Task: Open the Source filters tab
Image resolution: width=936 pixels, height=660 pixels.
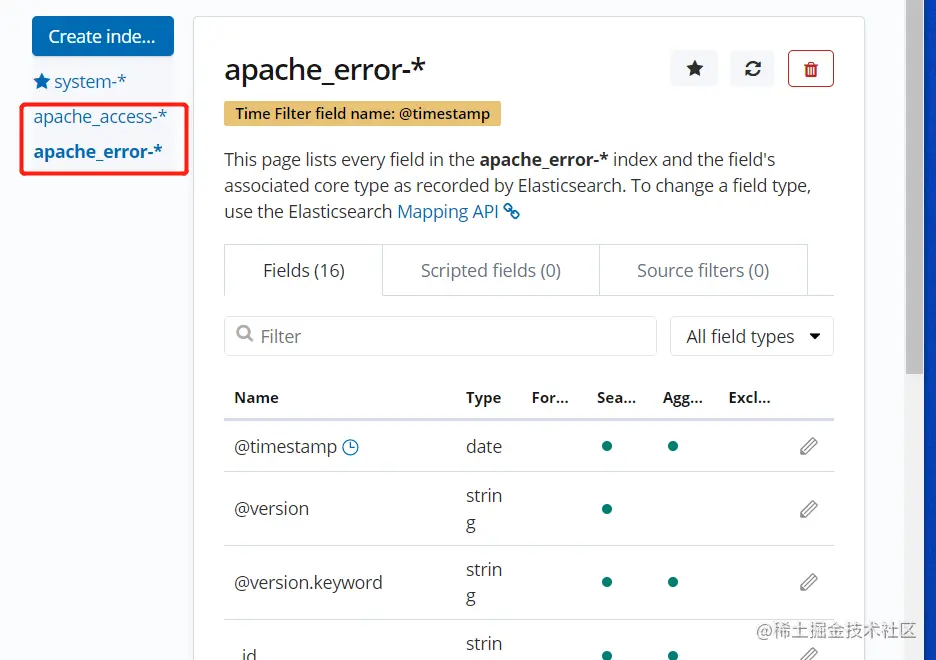Action: 703,271
